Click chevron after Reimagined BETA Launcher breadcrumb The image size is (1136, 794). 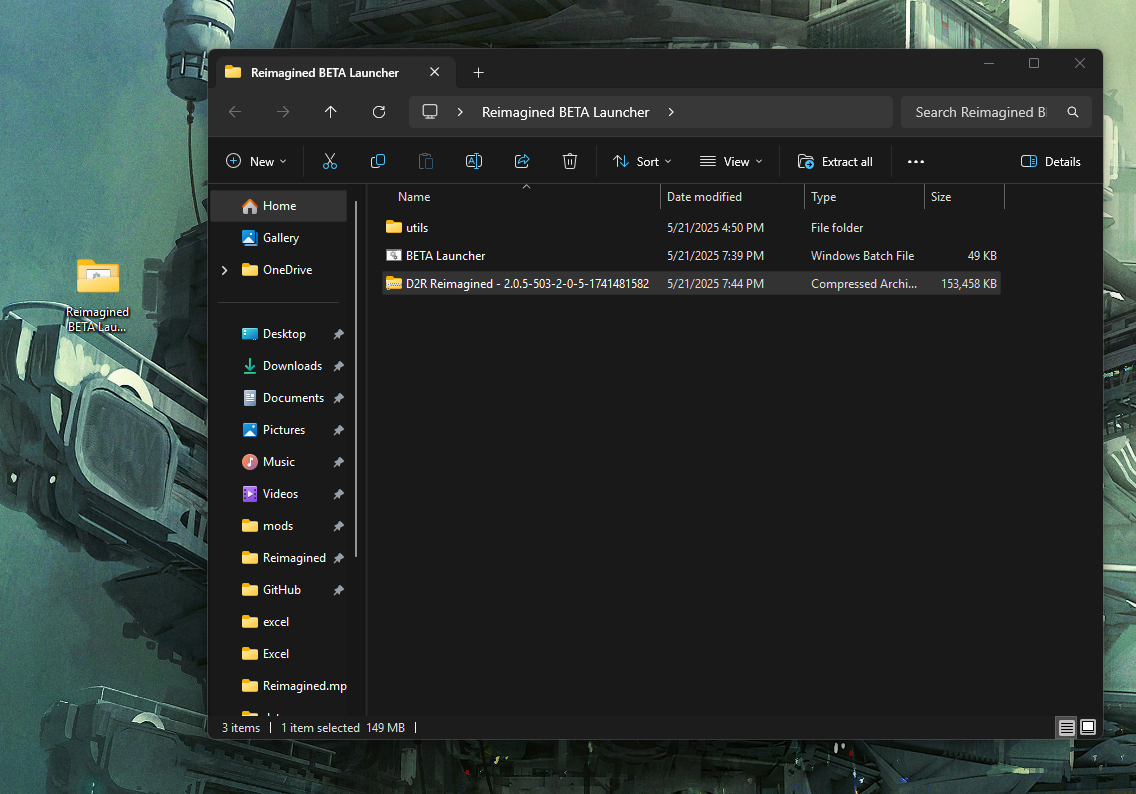(671, 112)
